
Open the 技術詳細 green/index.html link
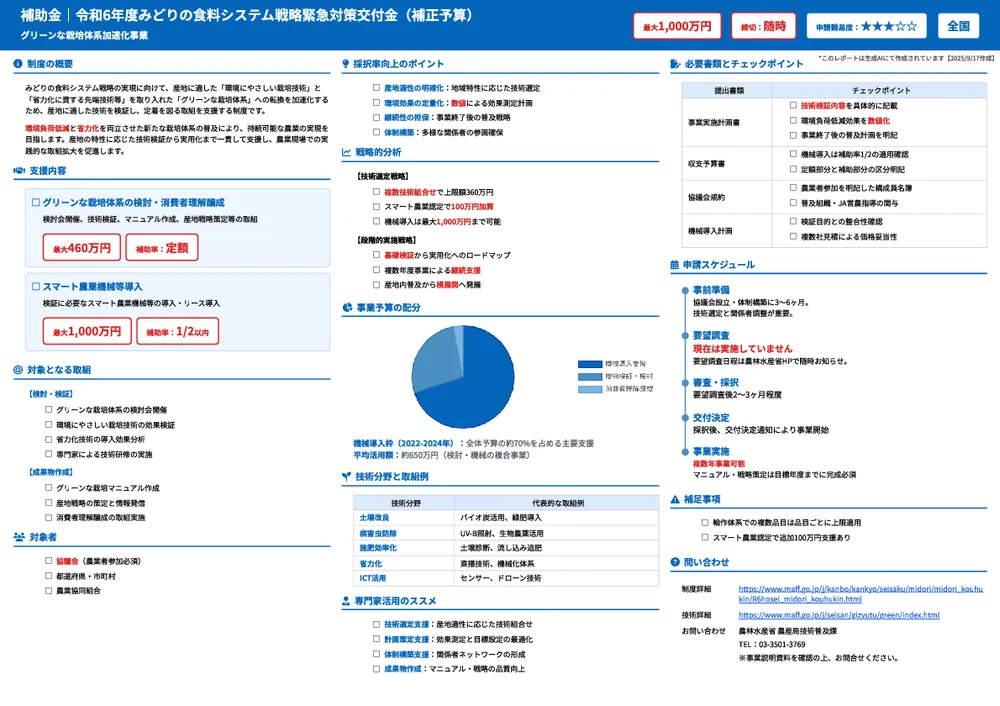[x=838, y=615]
